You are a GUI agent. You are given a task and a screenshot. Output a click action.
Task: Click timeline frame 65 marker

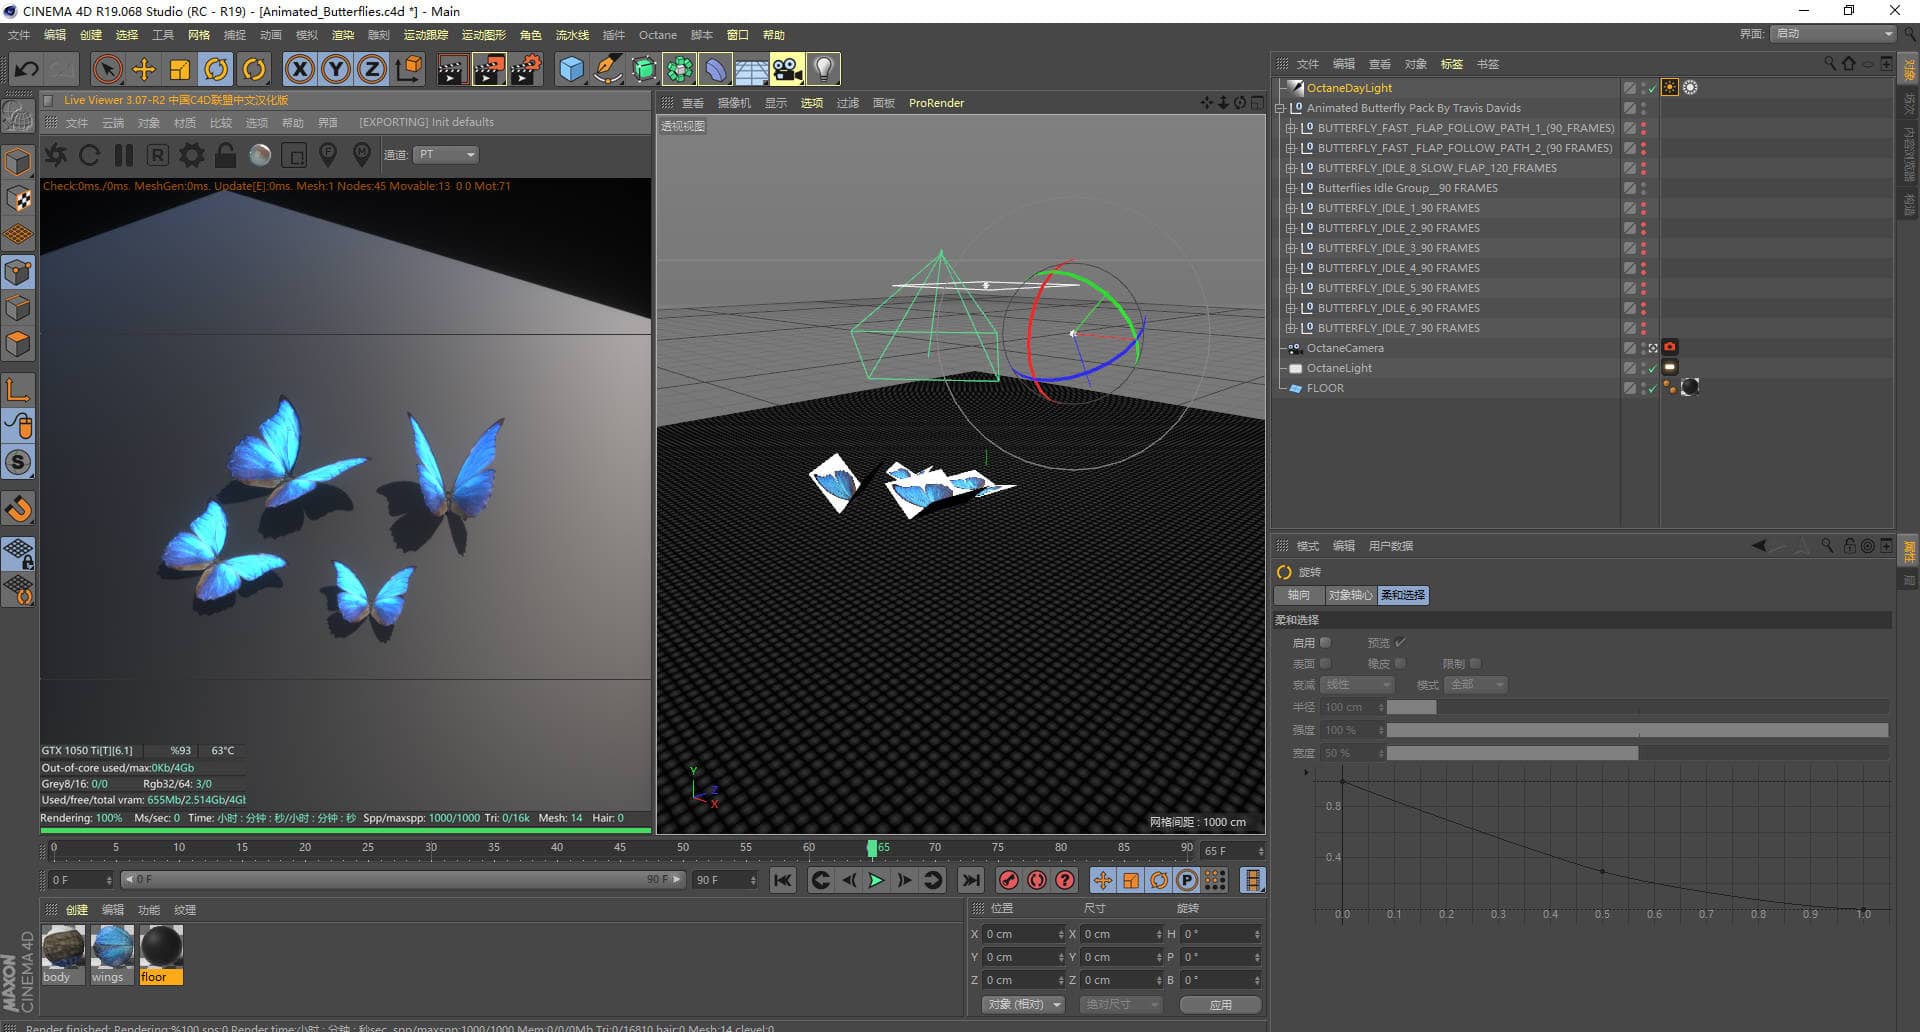872,848
